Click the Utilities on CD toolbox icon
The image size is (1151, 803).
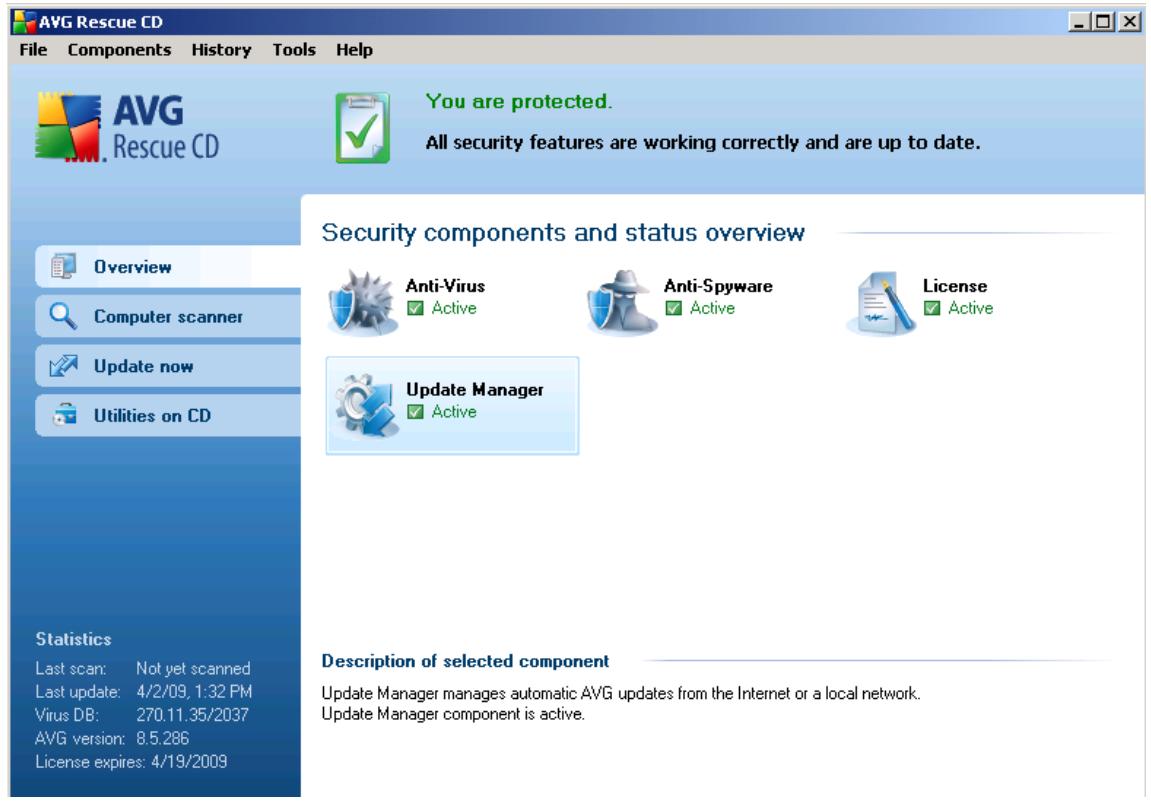pyautogui.click(x=64, y=415)
